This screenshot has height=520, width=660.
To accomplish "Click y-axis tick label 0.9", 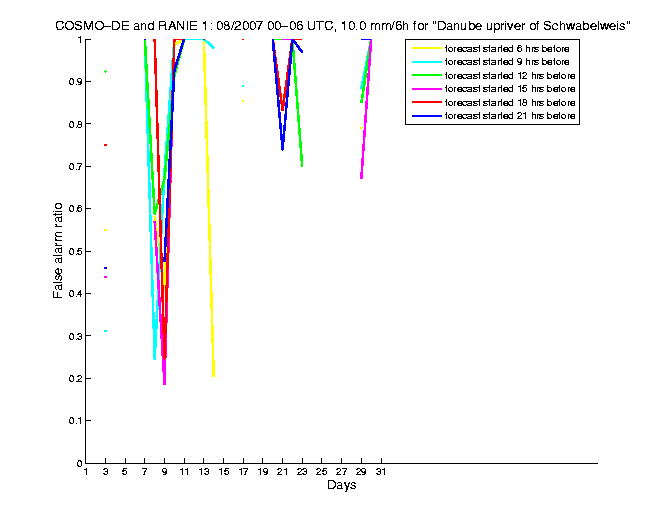I will tap(75, 82).
